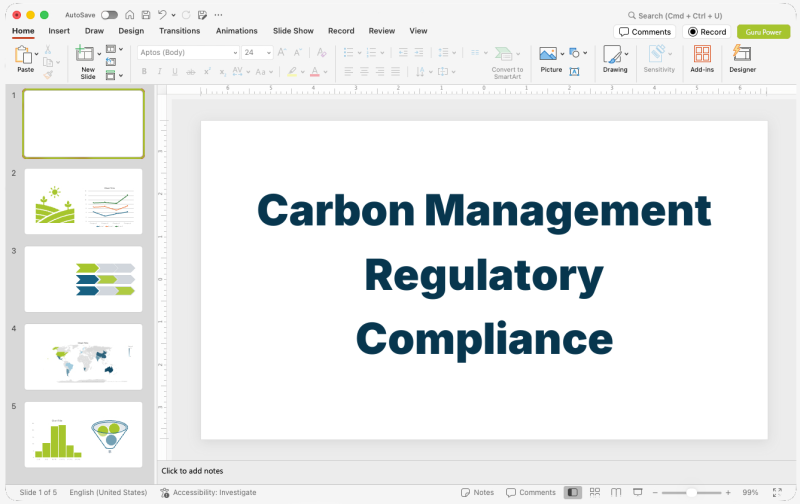Click the Record button at top right
The image size is (800, 504).
(707, 32)
